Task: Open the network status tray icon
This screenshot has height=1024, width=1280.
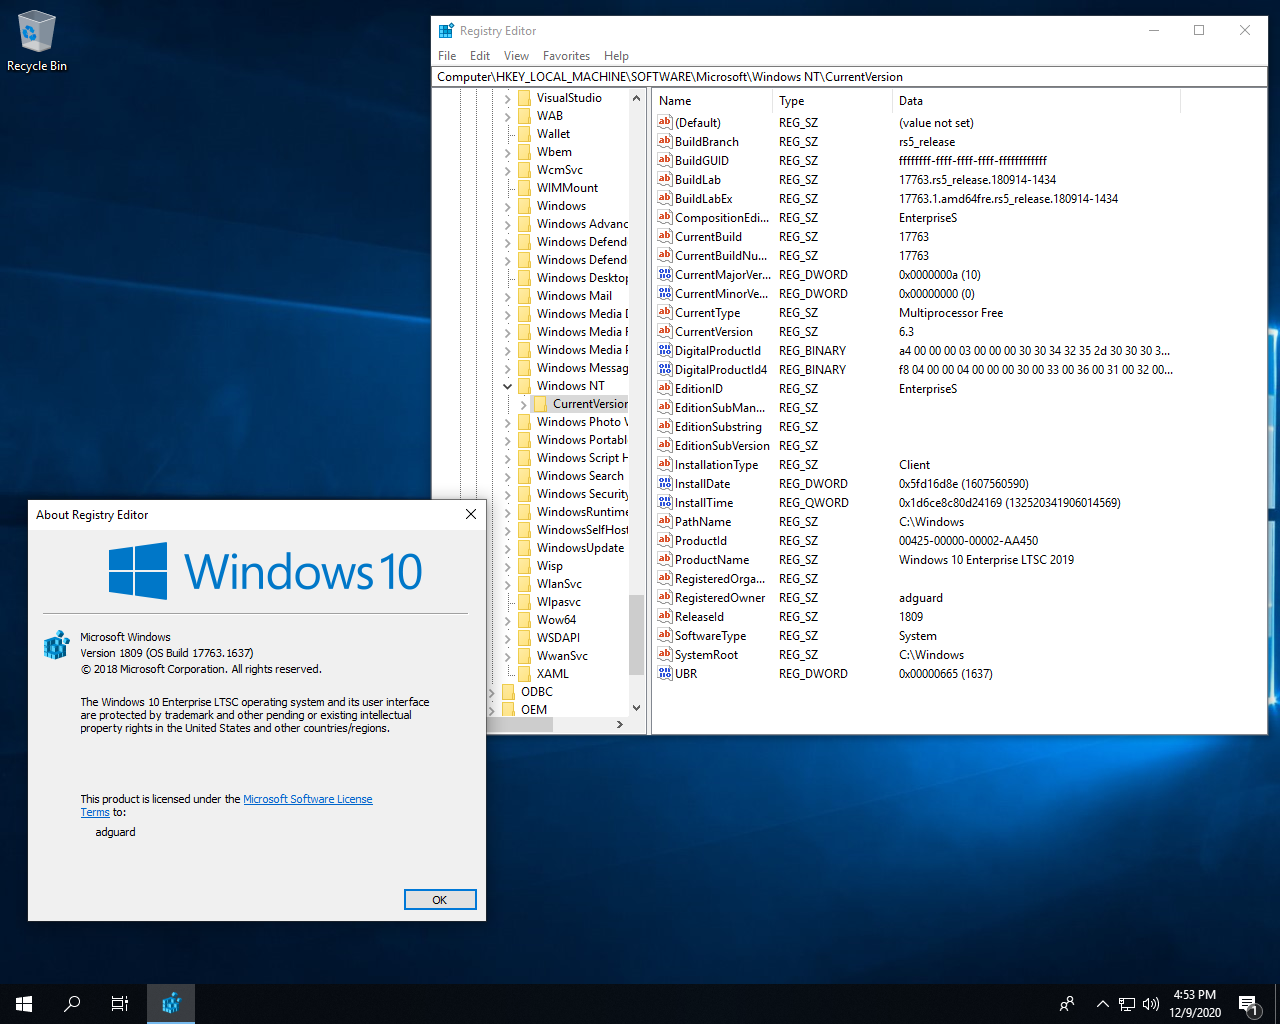Action: (1127, 1004)
